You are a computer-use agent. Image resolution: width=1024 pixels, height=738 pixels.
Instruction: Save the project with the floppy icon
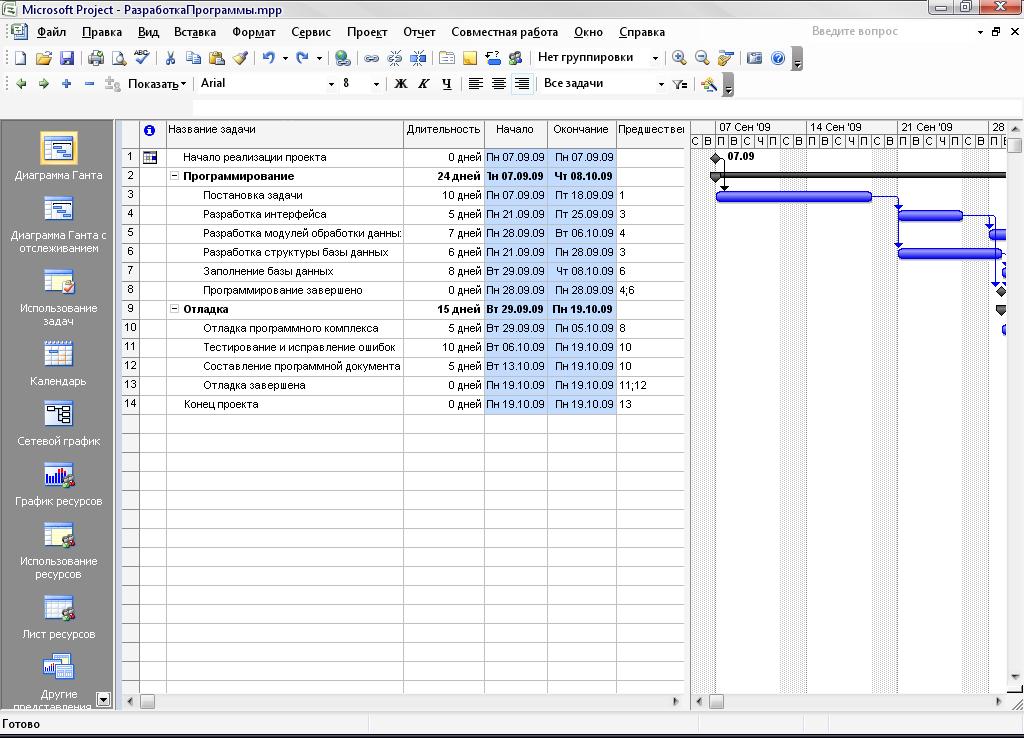pyautogui.click(x=67, y=58)
